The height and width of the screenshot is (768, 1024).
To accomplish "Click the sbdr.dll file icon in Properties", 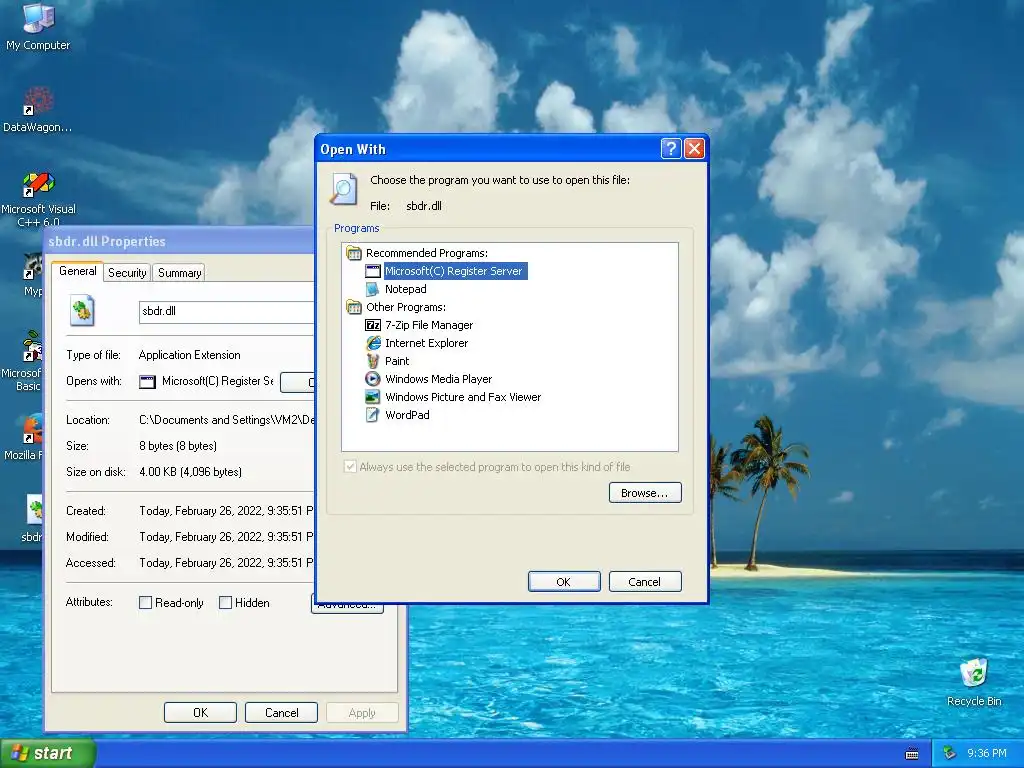I will tap(82, 311).
